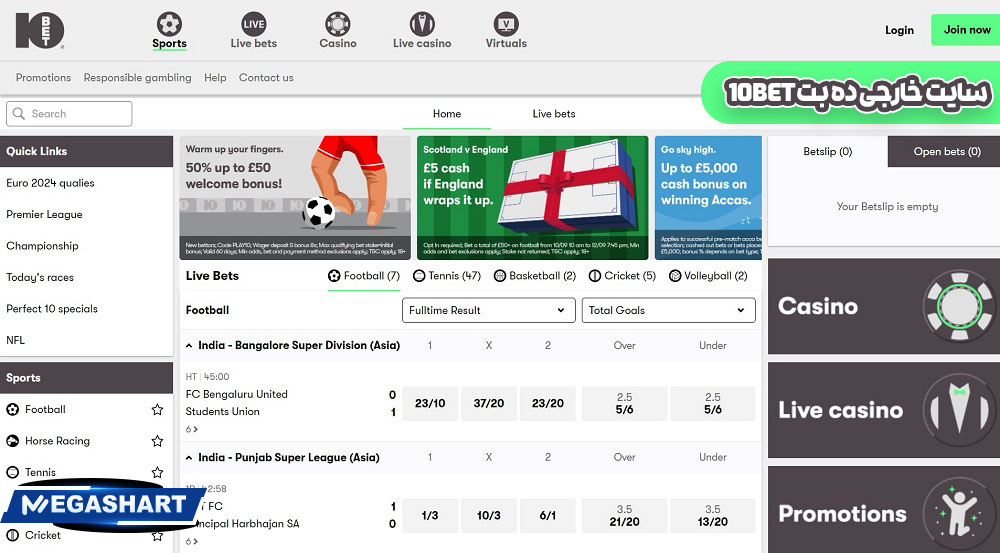Click the Live casino tile tuxedo icon
Image resolution: width=1000 pixels, height=553 pixels.
click(x=959, y=410)
